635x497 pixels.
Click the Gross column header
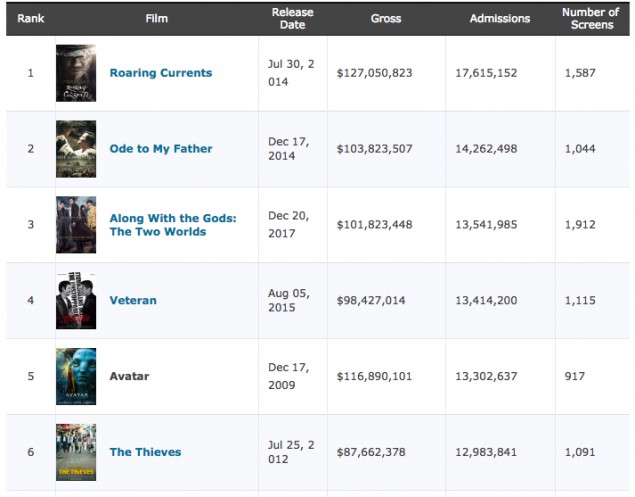click(387, 19)
